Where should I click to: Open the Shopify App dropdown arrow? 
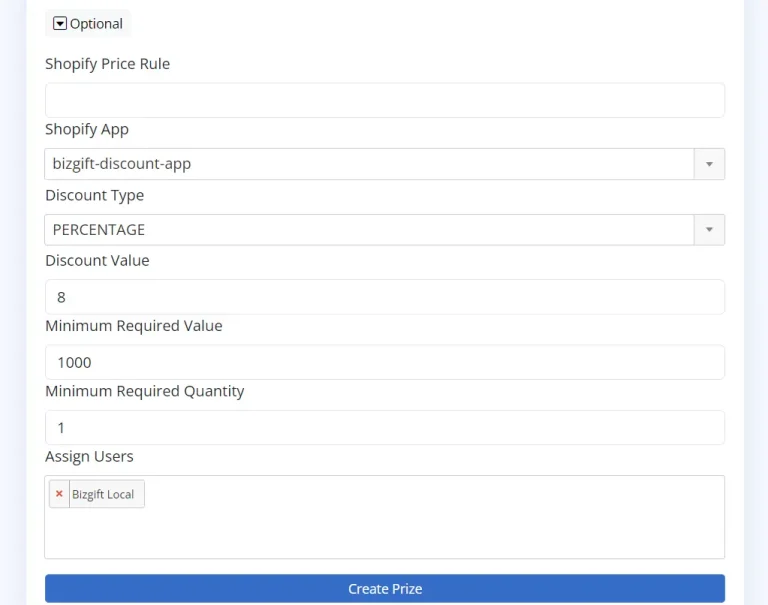click(709, 164)
